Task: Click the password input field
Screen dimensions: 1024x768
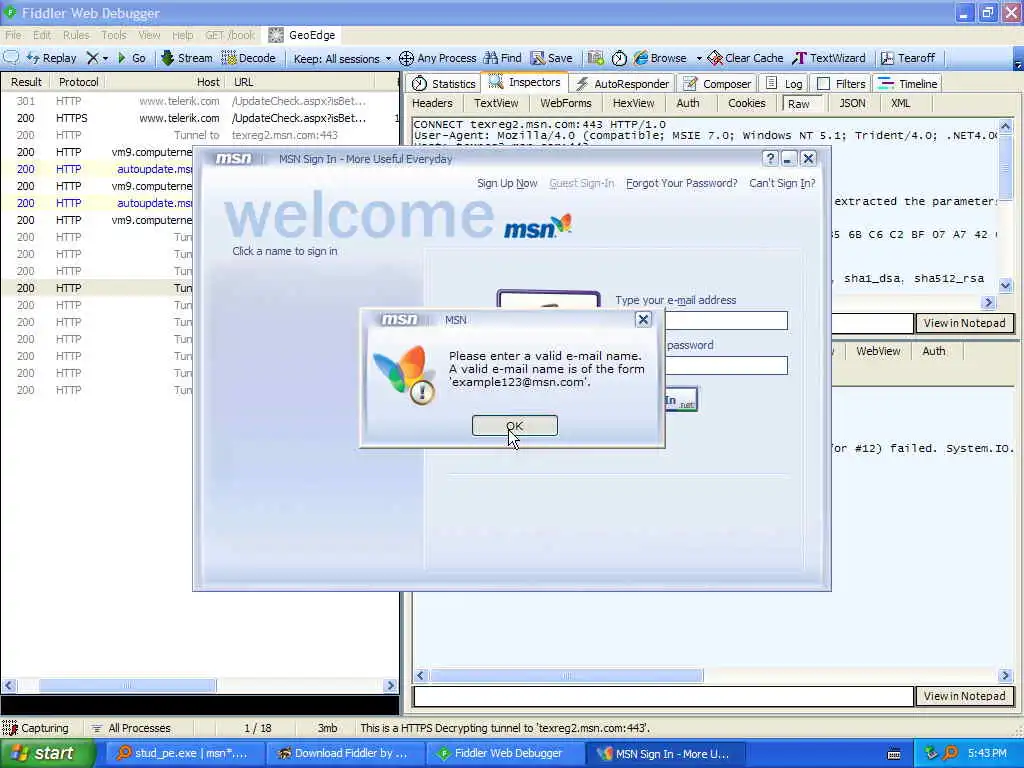Action: click(x=726, y=366)
